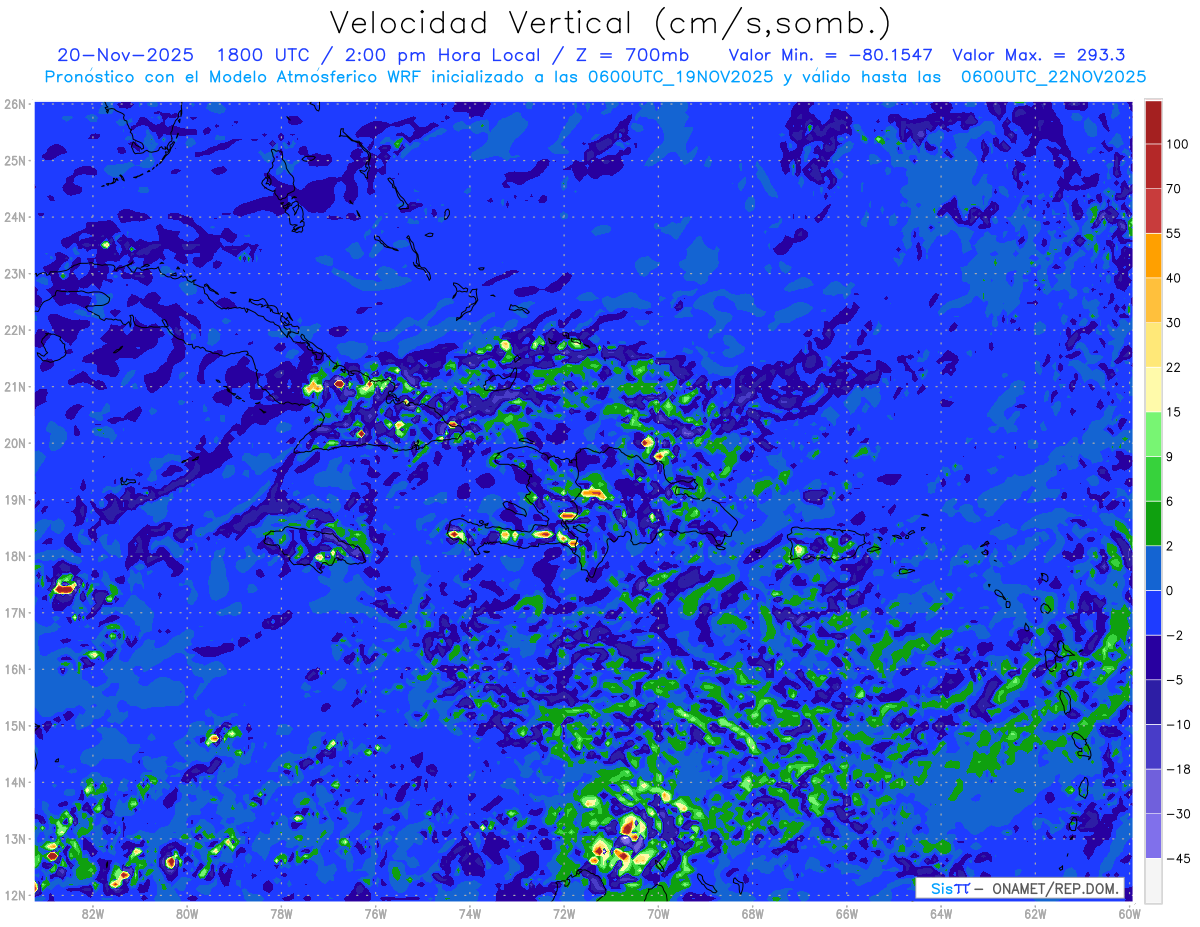1200x927 pixels.
Task: Click the '-10' color scale label
Action: (1177, 725)
